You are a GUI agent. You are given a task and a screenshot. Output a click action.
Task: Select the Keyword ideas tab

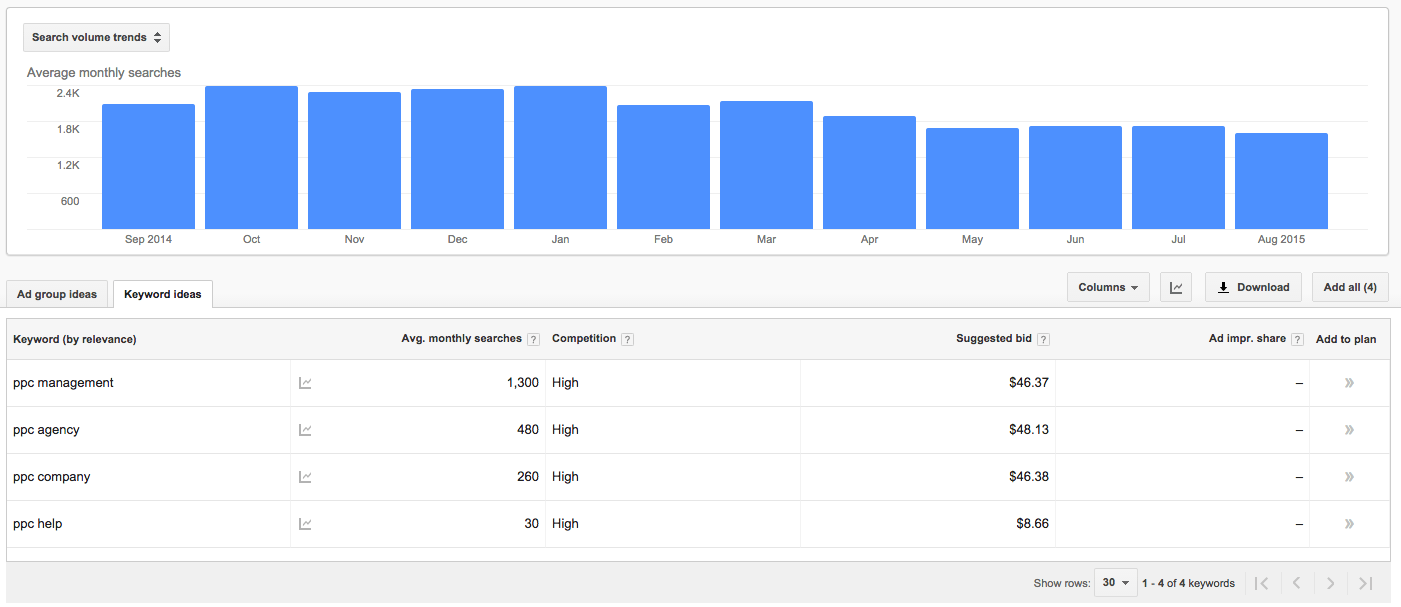pos(163,294)
